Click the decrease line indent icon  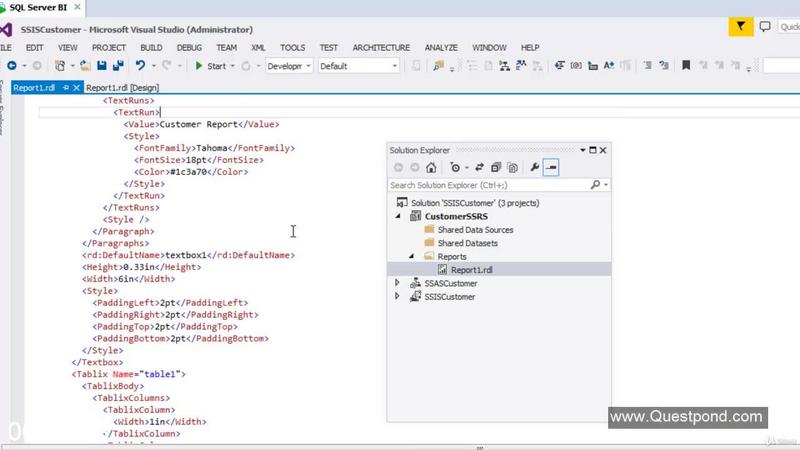pyautogui.click(x=560, y=65)
